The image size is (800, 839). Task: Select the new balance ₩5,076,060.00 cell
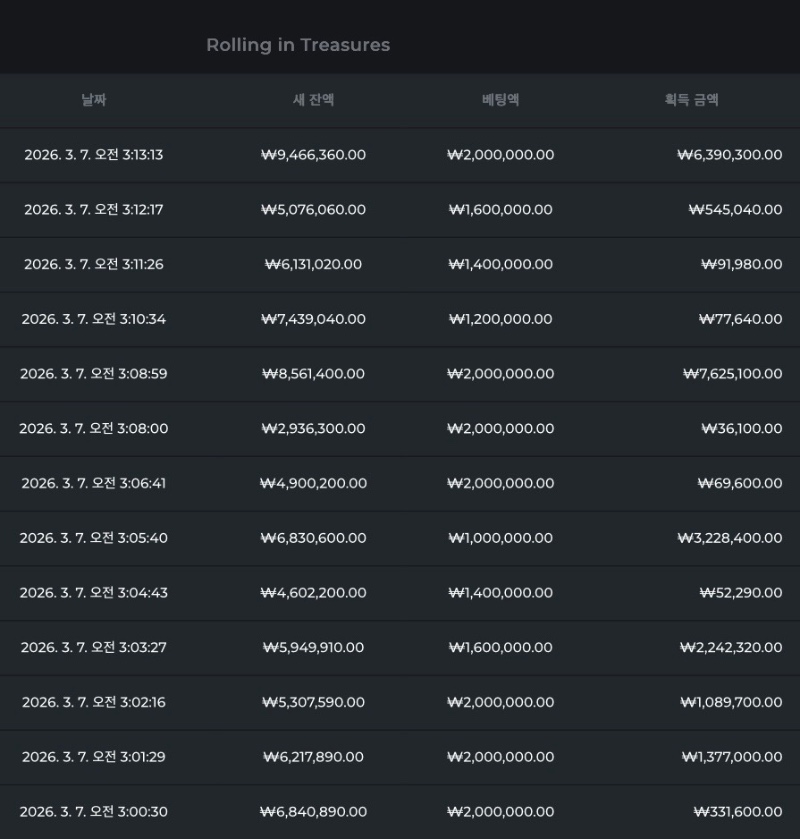tap(313, 210)
